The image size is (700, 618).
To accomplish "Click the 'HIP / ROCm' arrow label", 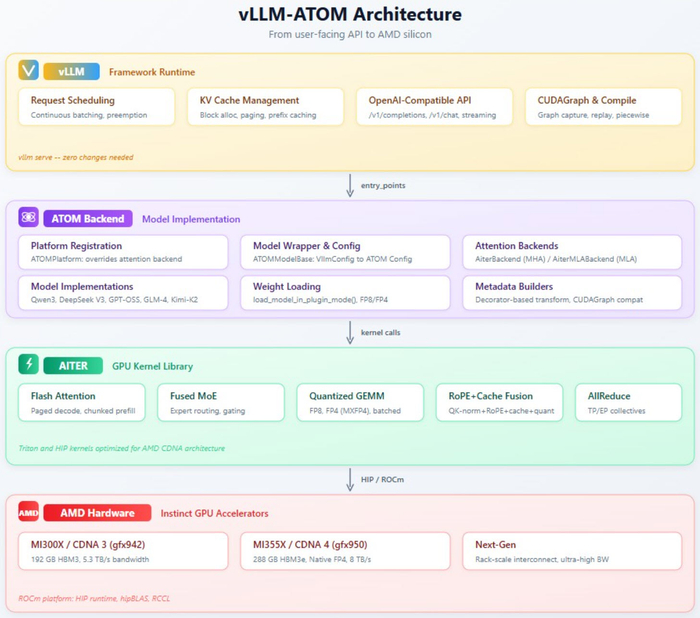I will coord(382,479).
